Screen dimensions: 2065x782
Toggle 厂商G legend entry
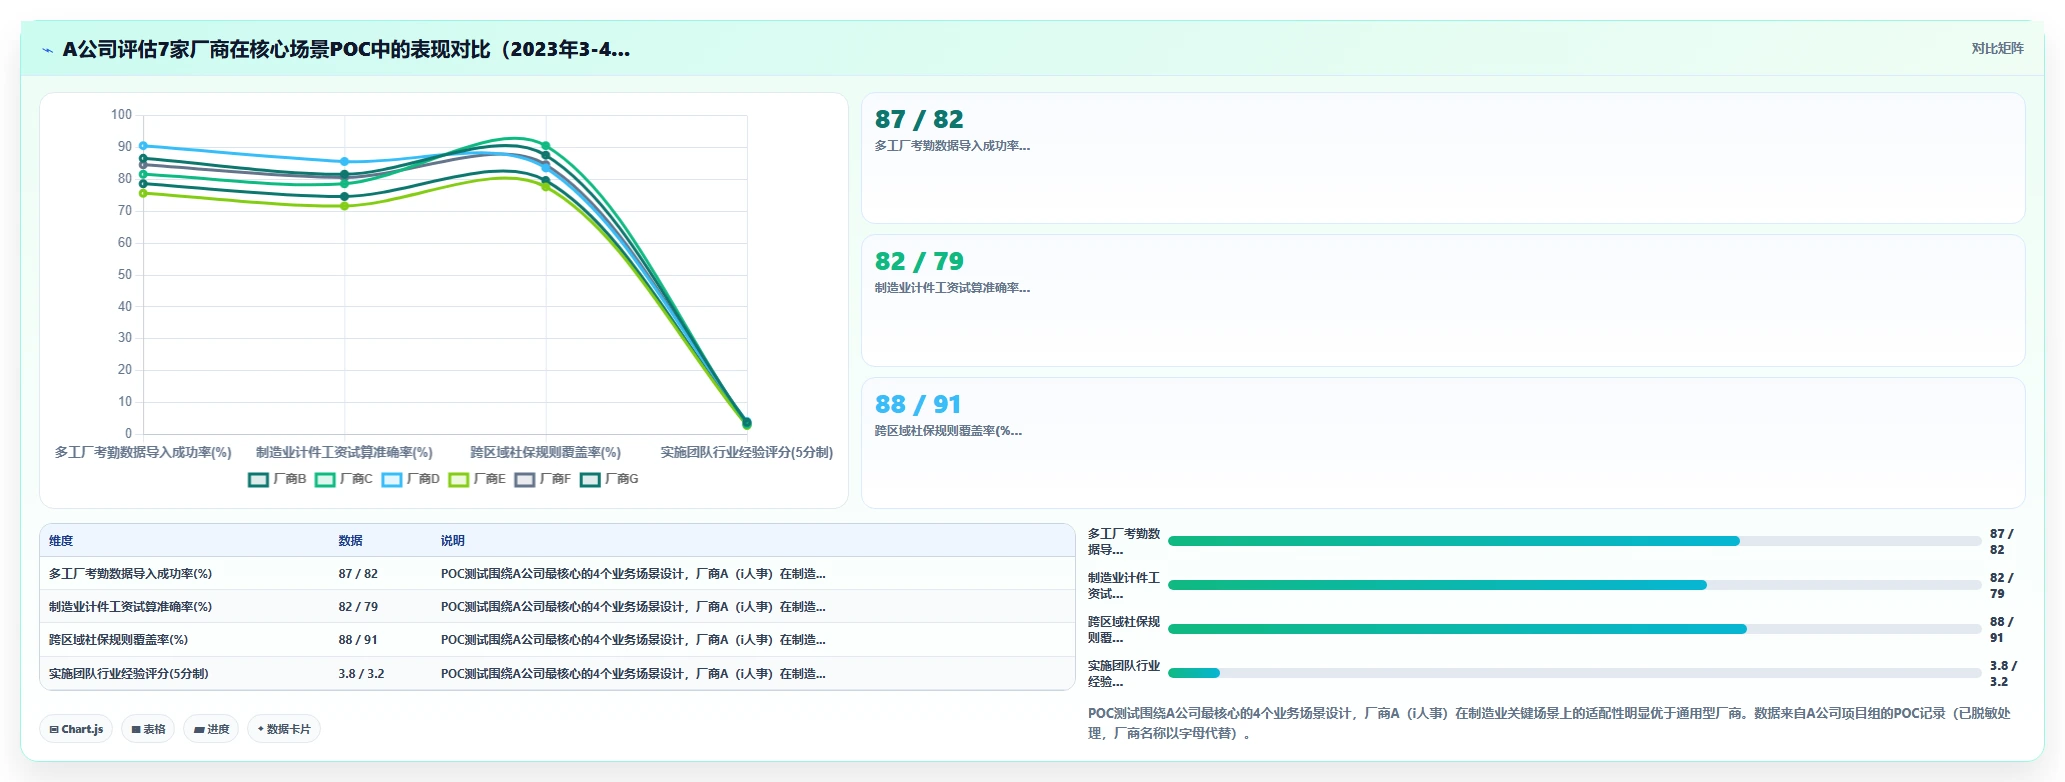609,480
